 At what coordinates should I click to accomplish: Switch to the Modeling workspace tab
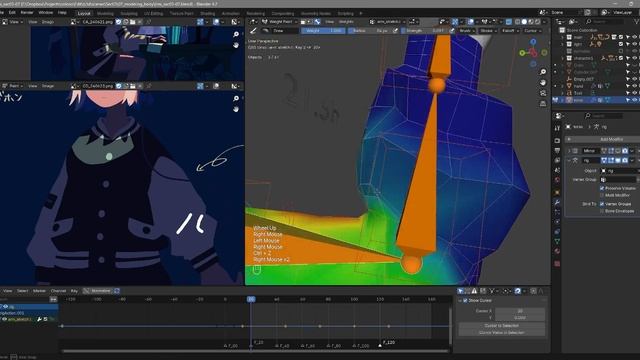[x=105, y=13]
